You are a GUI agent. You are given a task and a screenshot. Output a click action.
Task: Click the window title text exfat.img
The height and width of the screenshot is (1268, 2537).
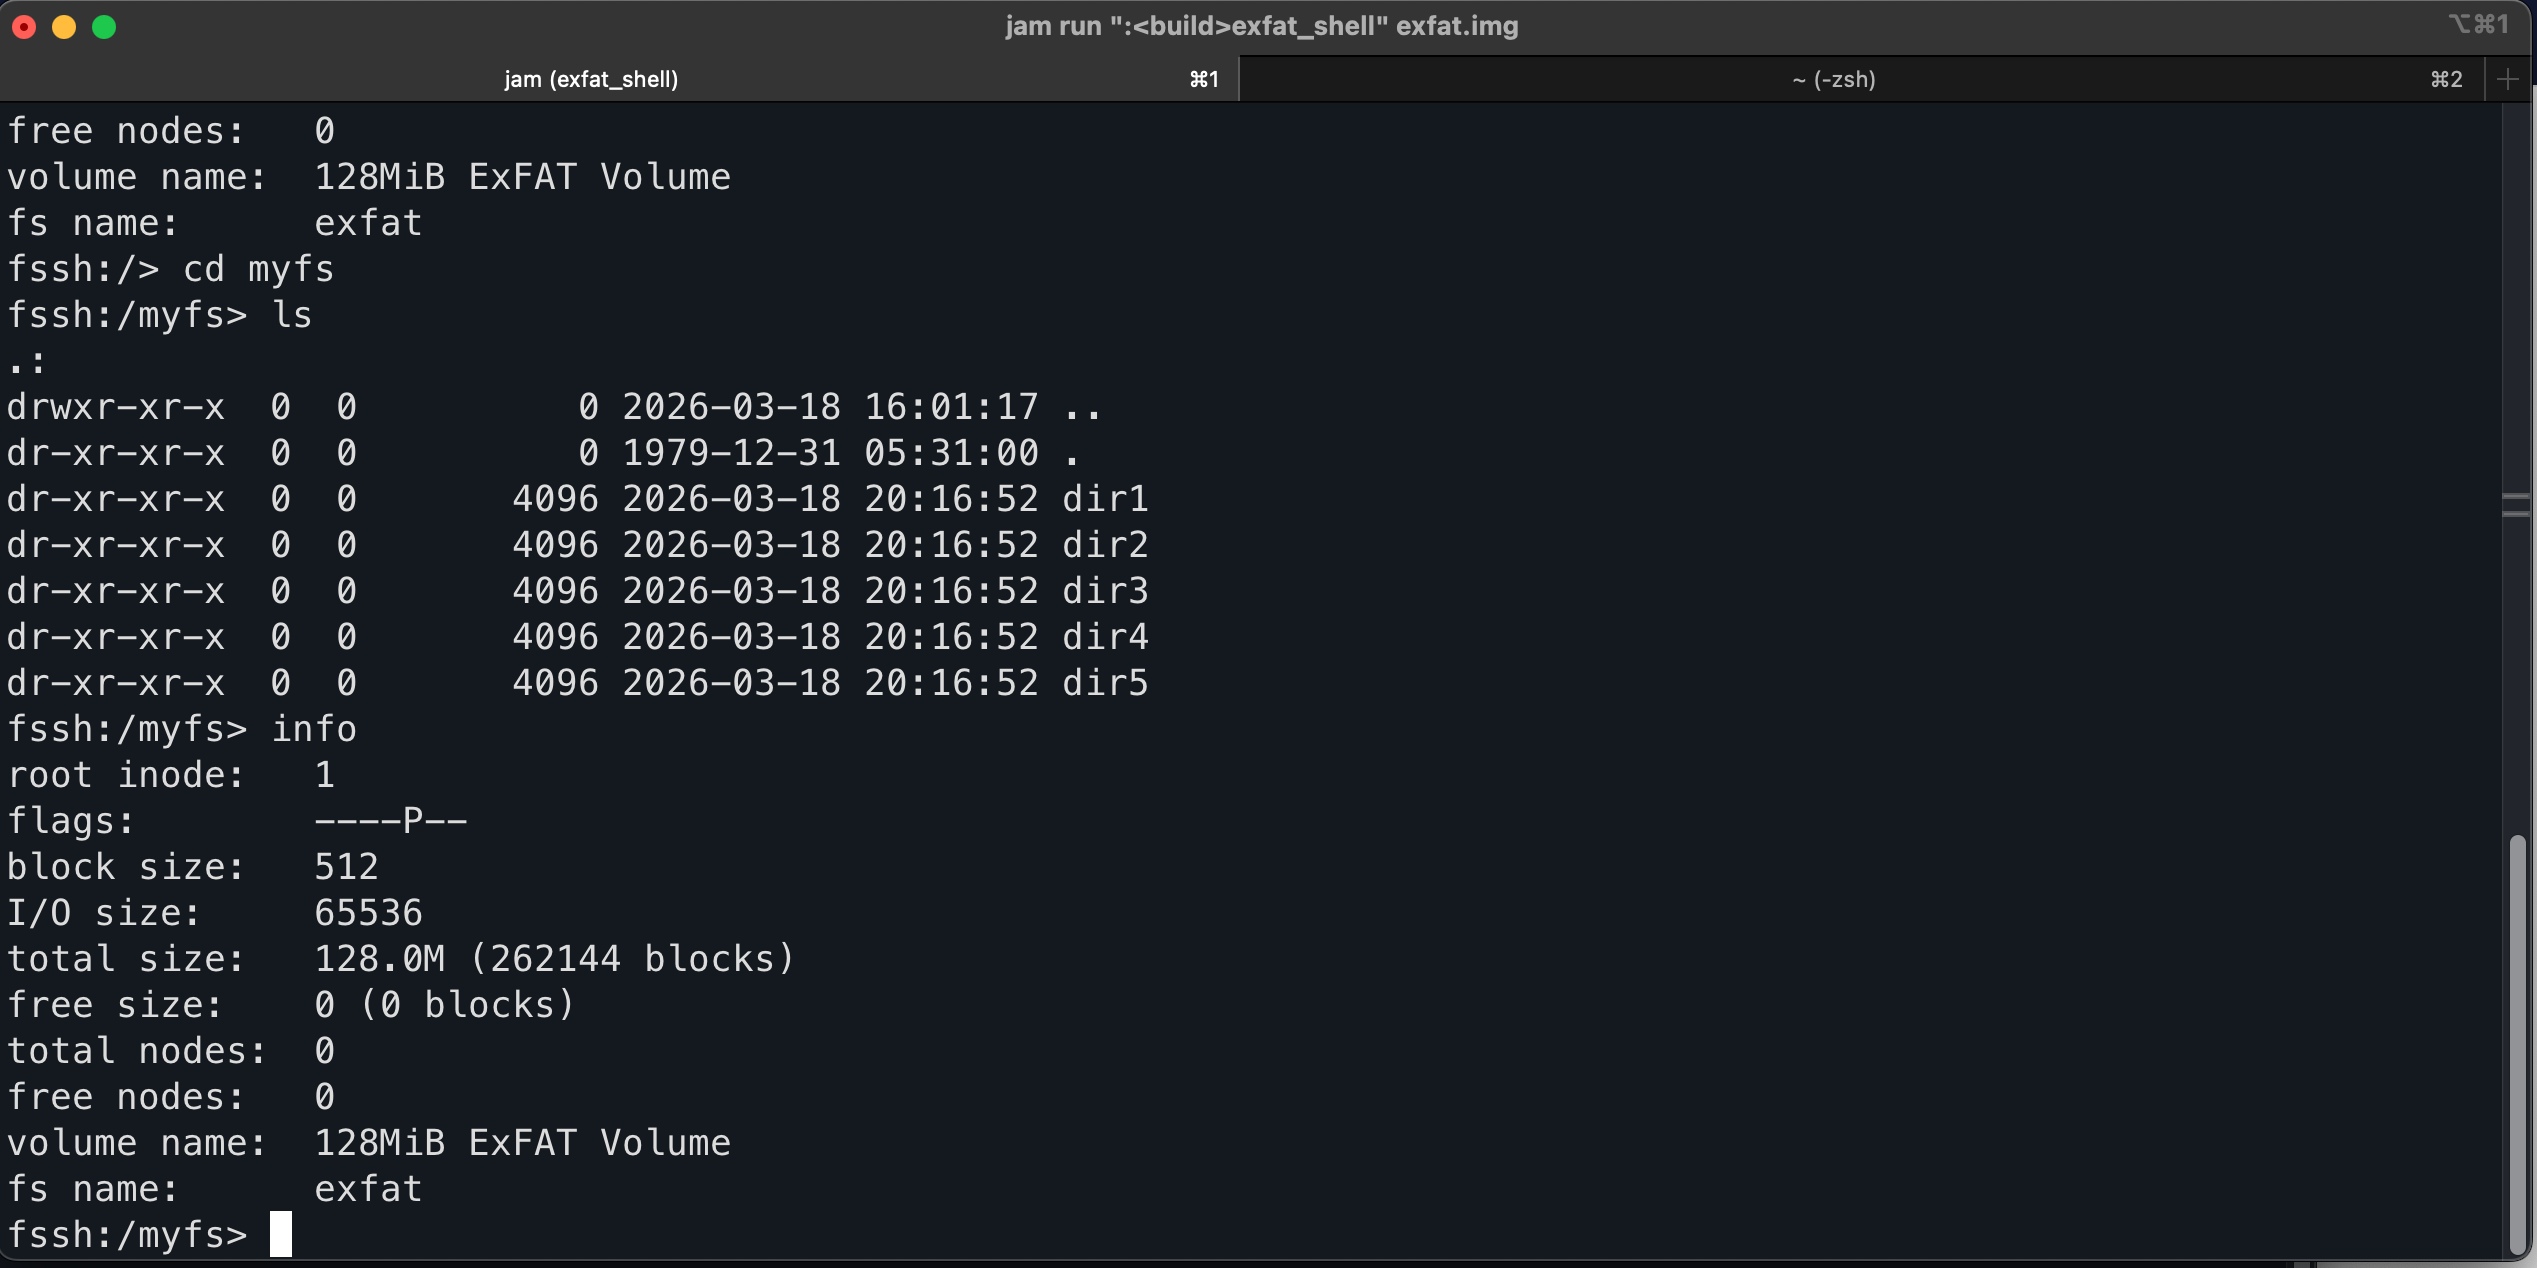(1457, 26)
